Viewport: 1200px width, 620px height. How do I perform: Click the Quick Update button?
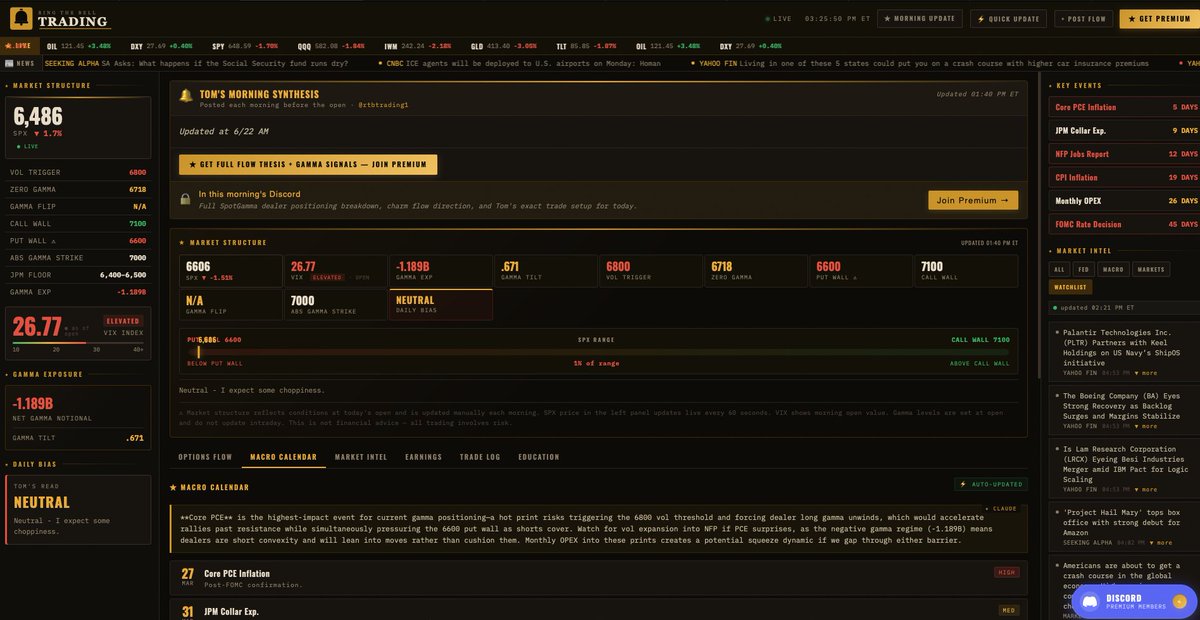[1009, 18]
